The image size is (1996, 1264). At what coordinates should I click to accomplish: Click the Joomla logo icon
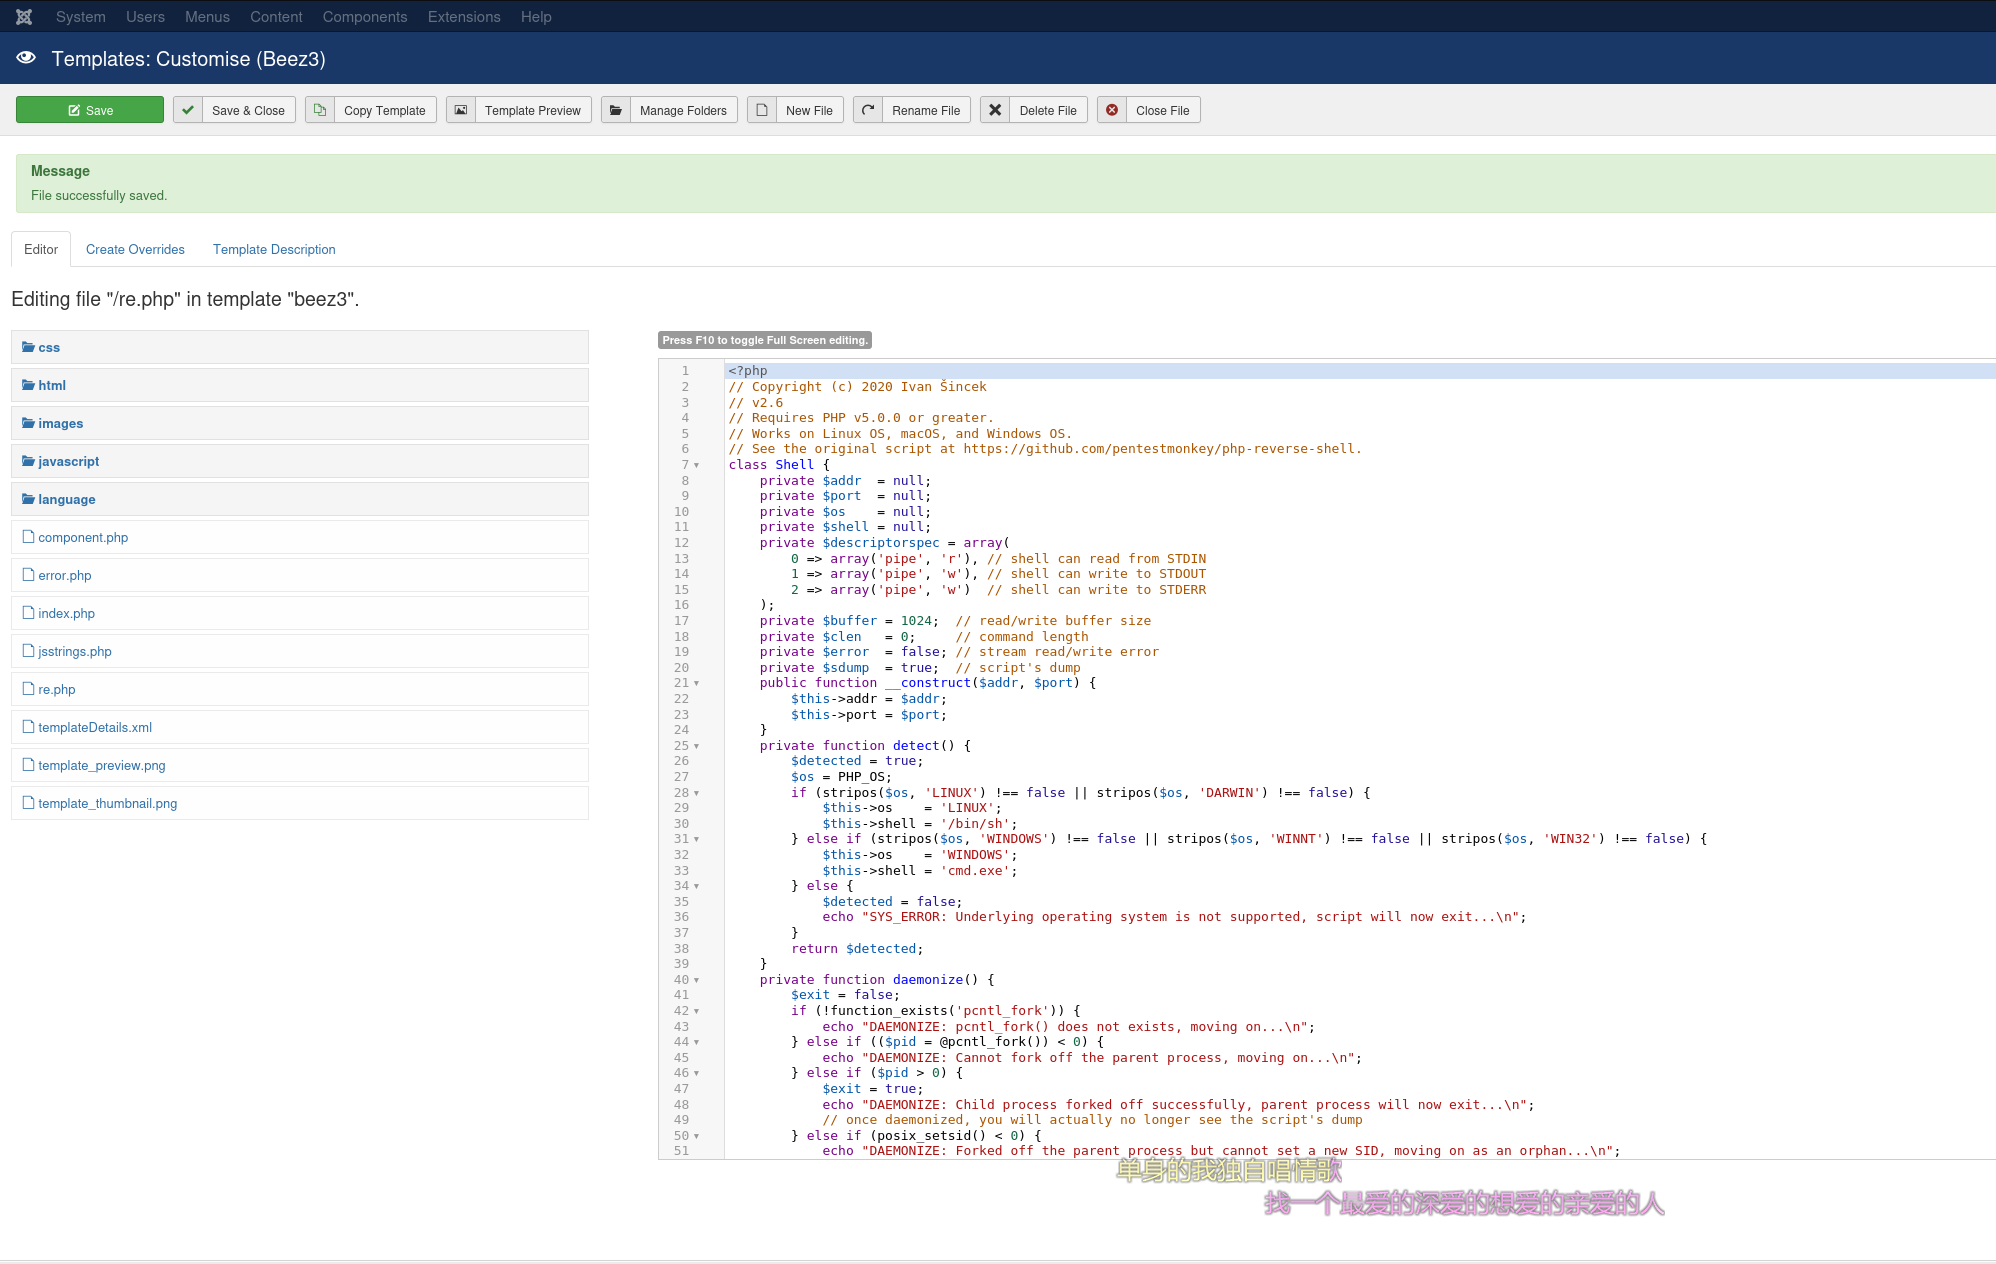tap(24, 16)
